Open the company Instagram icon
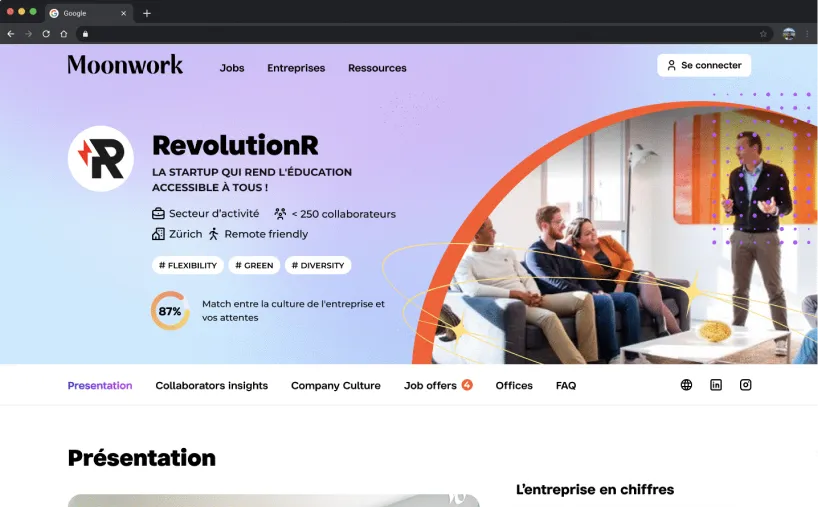 [x=745, y=385]
